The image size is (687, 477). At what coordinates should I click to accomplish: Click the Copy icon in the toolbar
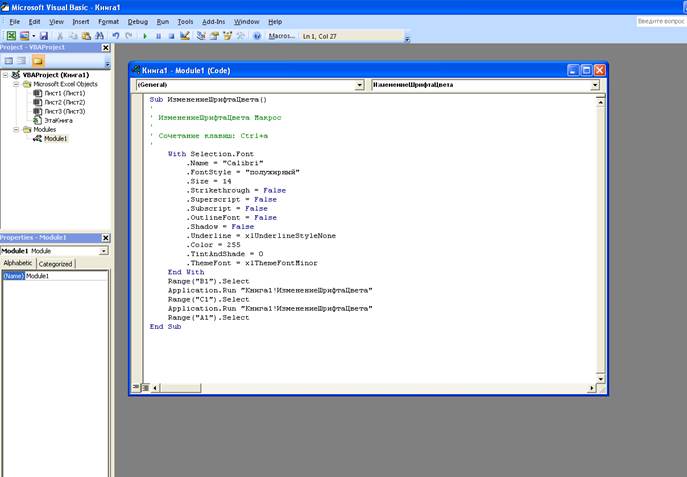pos(73,36)
